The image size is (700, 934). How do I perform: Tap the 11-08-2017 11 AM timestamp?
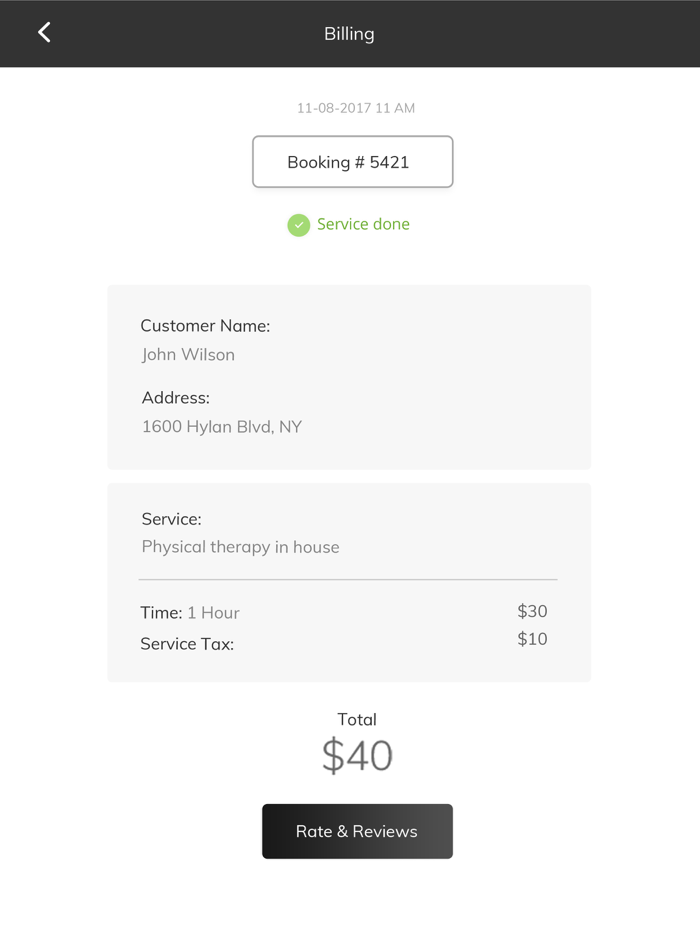(x=356, y=108)
